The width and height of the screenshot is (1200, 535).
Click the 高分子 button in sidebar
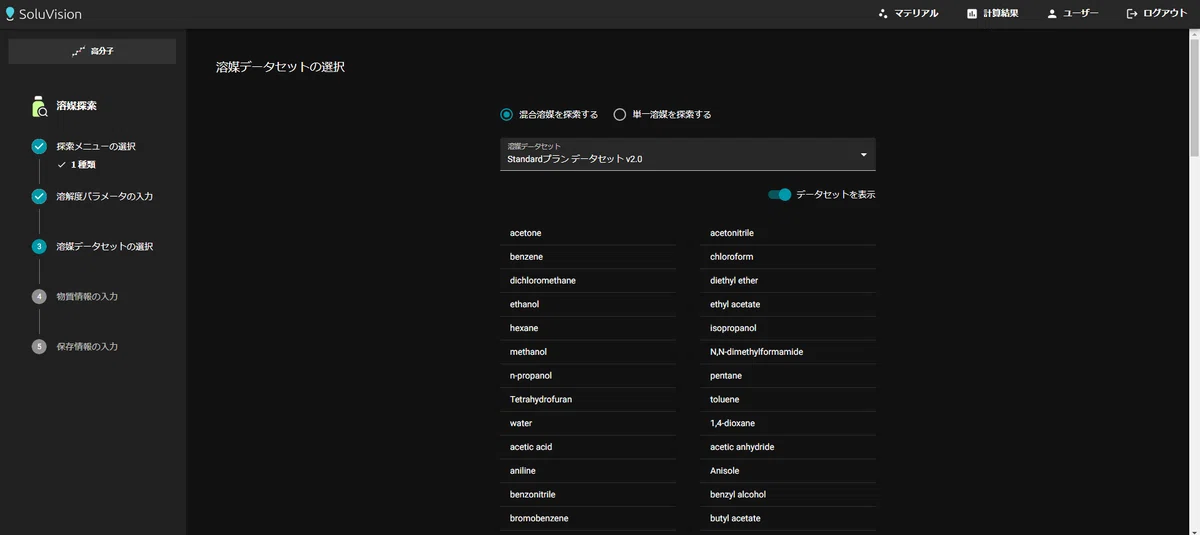pos(92,51)
